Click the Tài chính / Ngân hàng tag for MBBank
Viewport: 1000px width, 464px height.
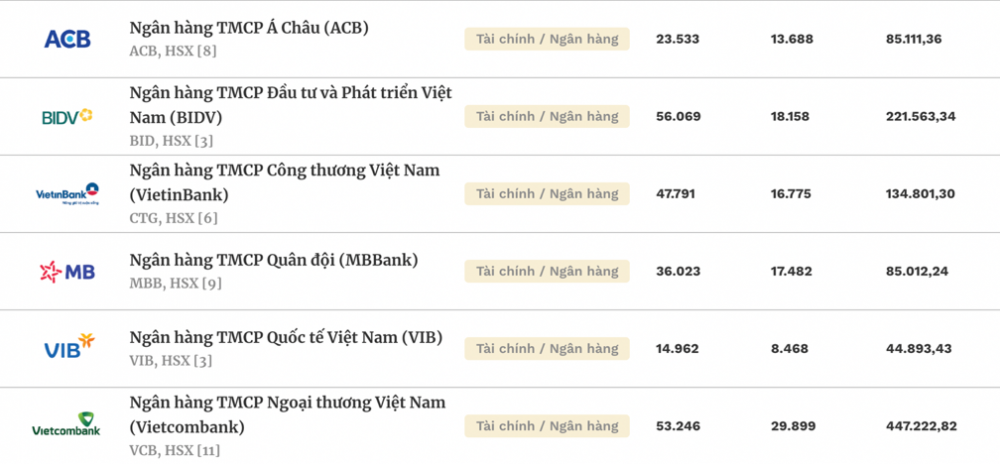click(547, 272)
